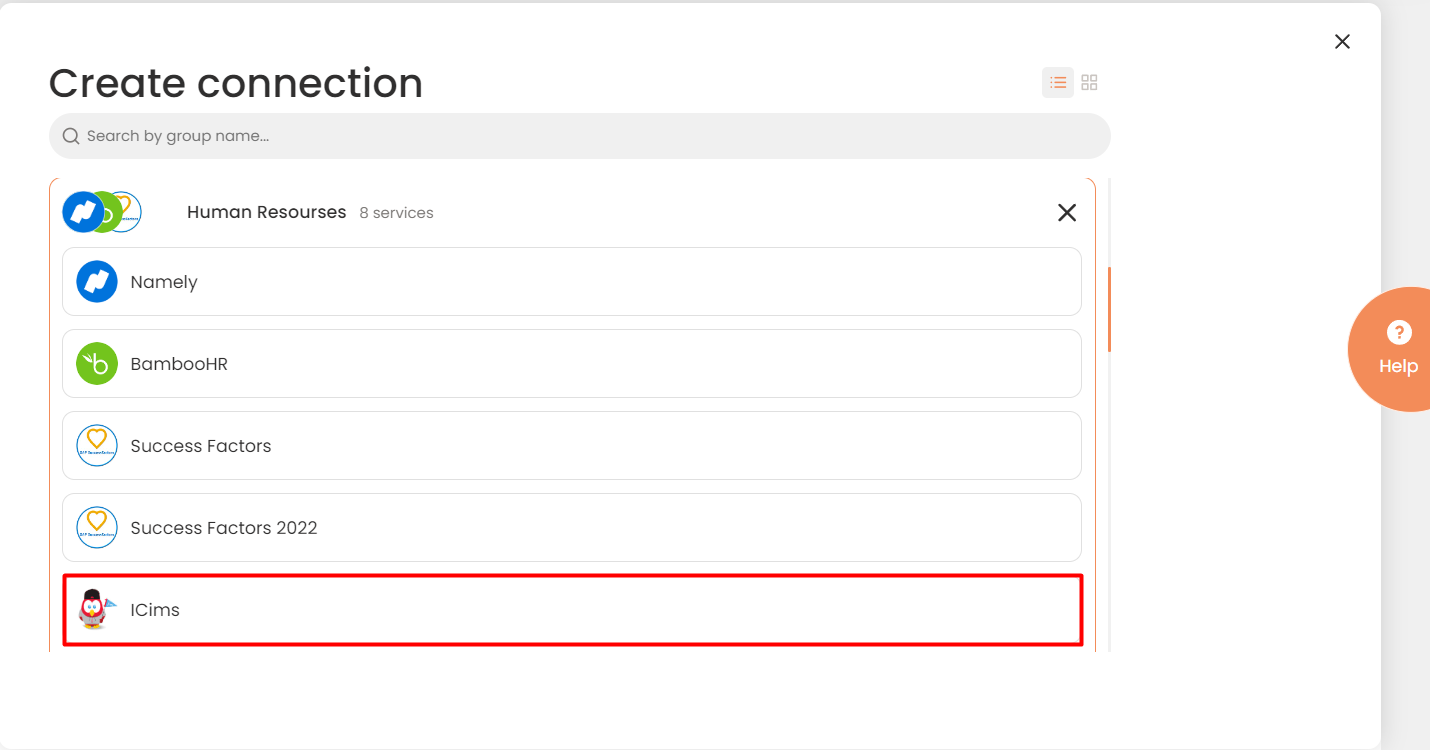Select the Namely service row

coord(572,282)
